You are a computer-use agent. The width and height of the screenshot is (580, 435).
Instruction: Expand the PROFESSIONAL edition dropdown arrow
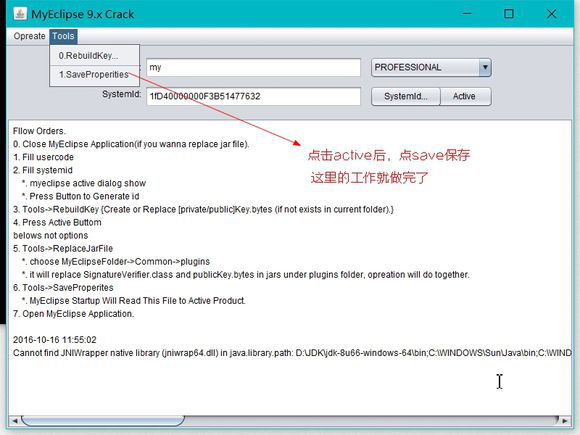tap(485, 67)
